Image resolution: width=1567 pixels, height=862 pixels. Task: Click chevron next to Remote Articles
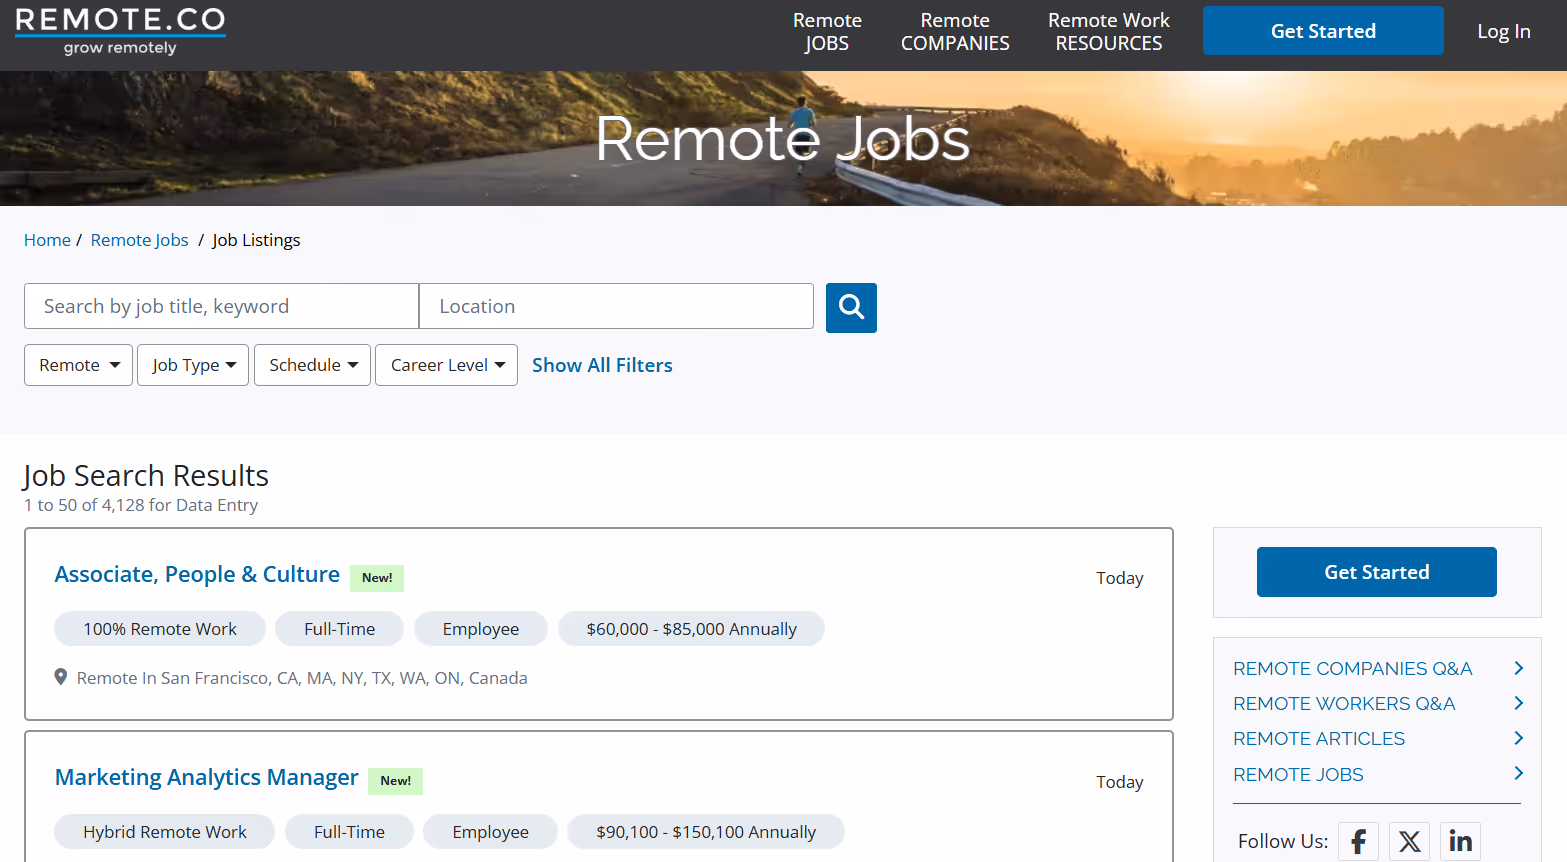1518,738
